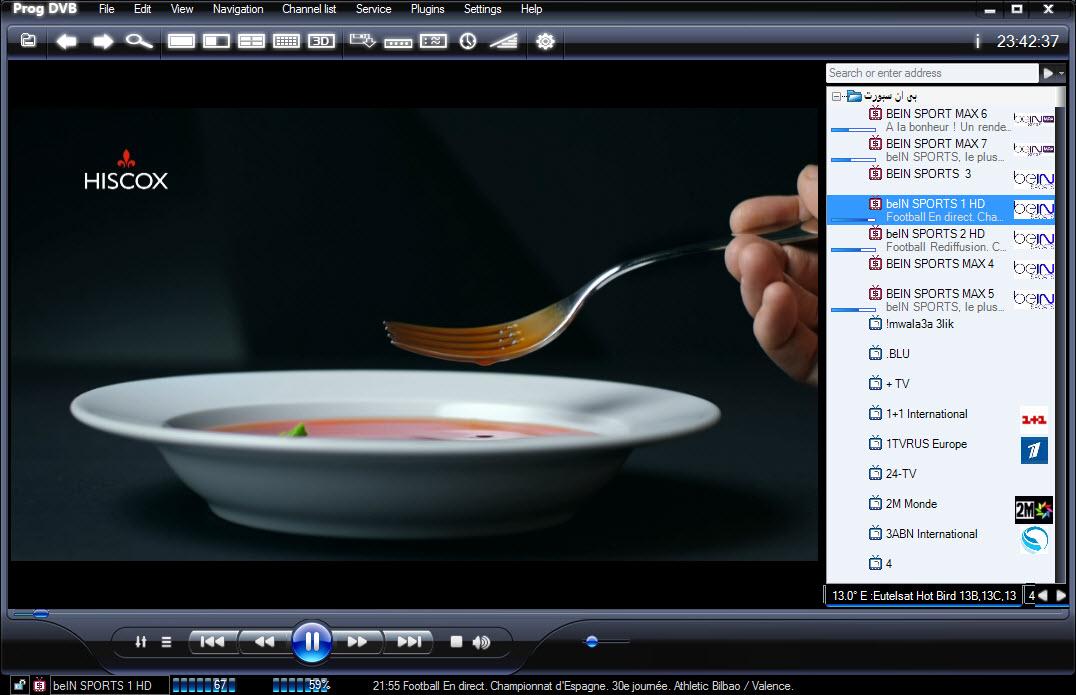
Task: Go forward with the right arrow icon
Action: 103,41
